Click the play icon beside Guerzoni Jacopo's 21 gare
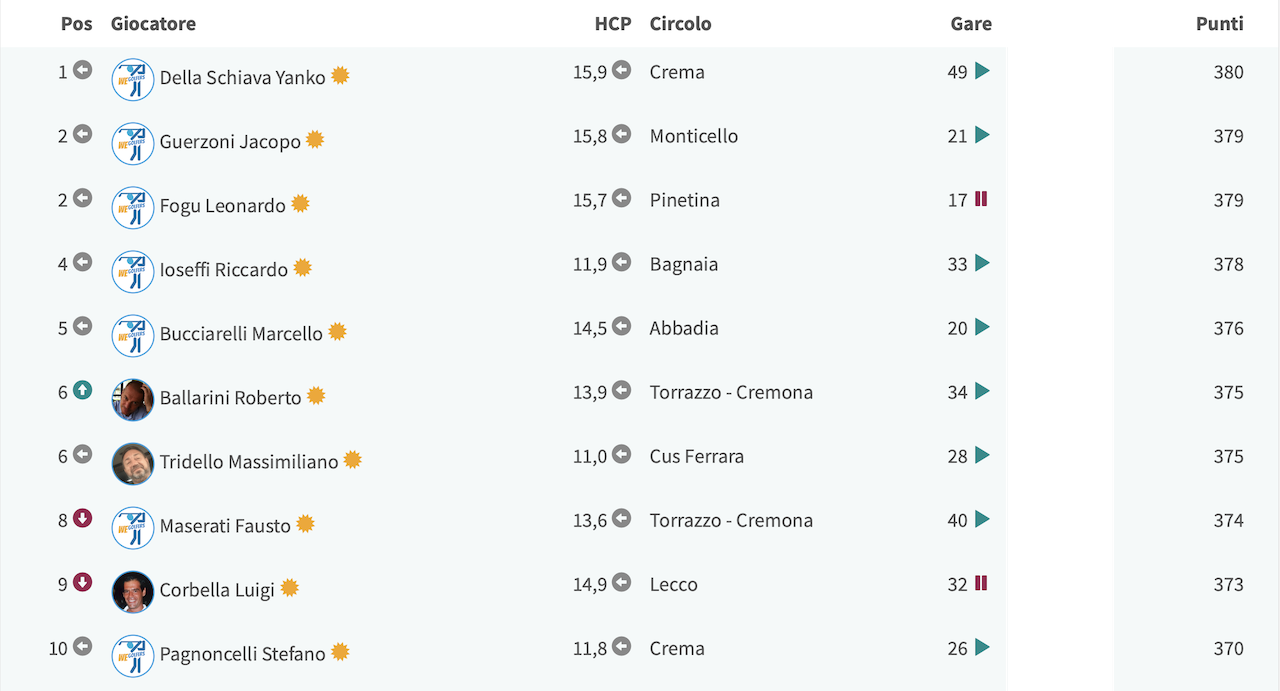Image resolution: width=1280 pixels, height=691 pixels. [x=982, y=135]
